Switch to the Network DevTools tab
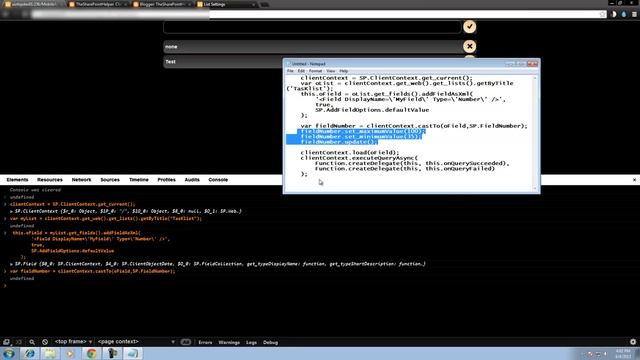This screenshot has height=360, width=640. (x=82, y=180)
